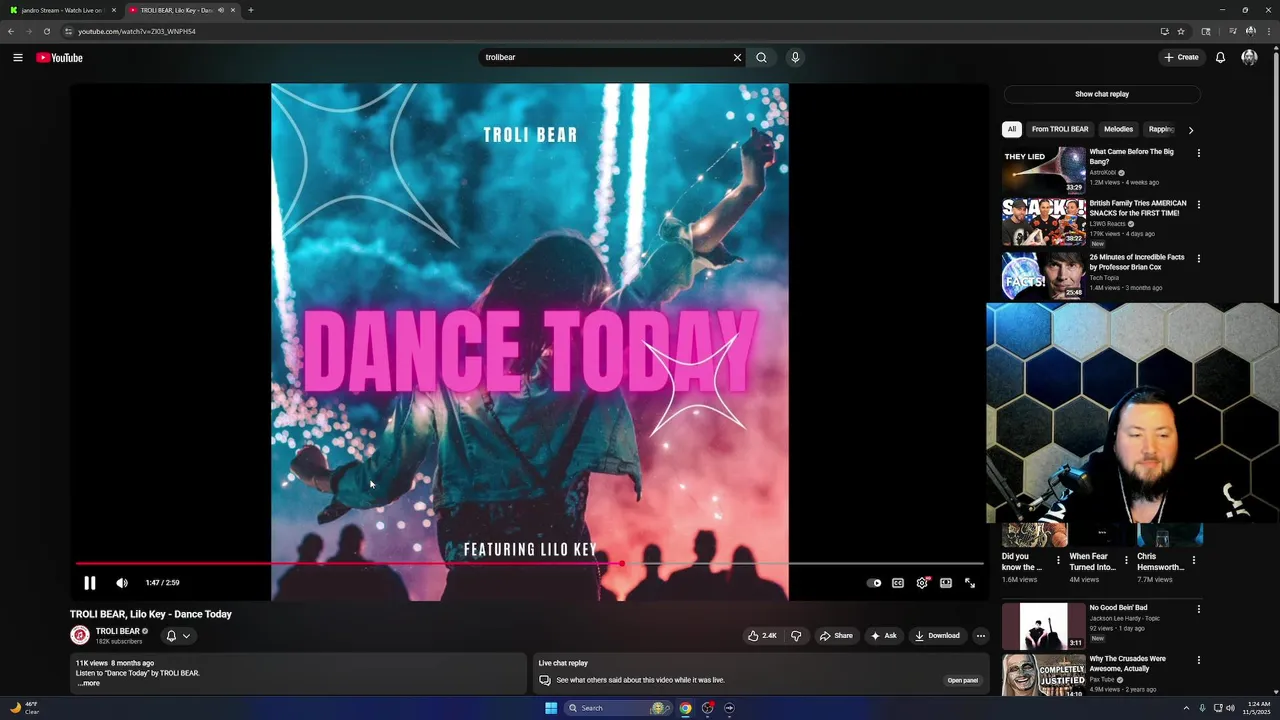1280x720 pixels.
Task: Share the Dance Today video
Action: pos(836,636)
